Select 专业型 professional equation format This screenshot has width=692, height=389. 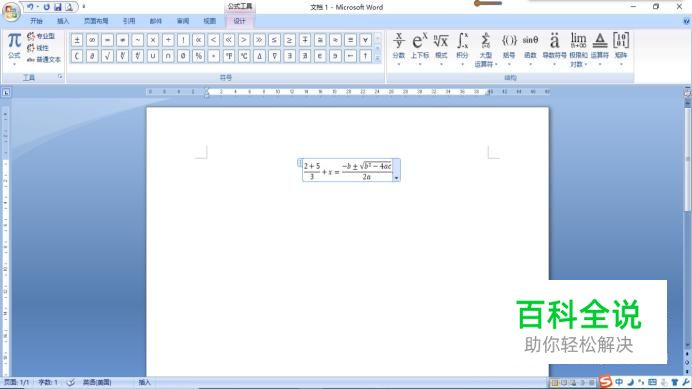pyautogui.click(x=41, y=36)
